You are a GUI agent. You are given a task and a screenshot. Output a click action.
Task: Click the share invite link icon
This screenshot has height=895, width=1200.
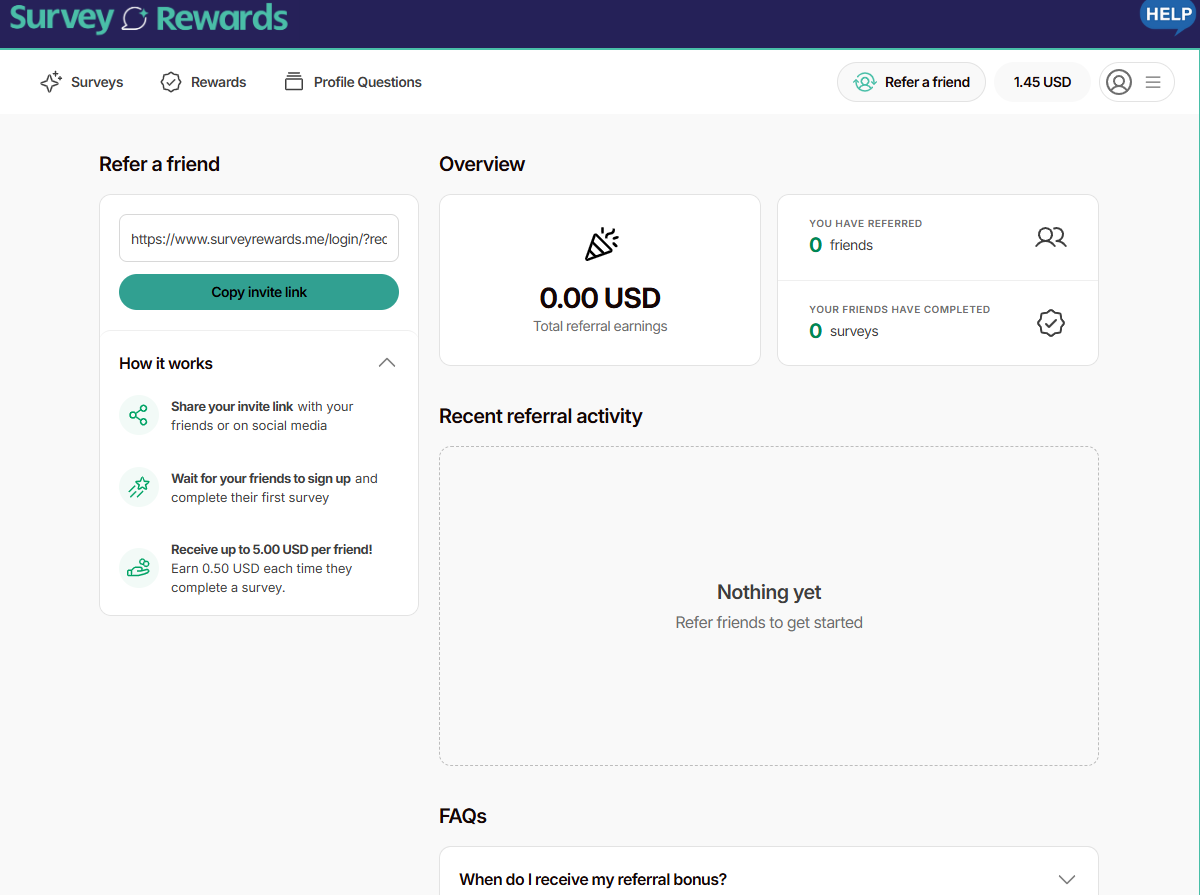tap(138, 415)
